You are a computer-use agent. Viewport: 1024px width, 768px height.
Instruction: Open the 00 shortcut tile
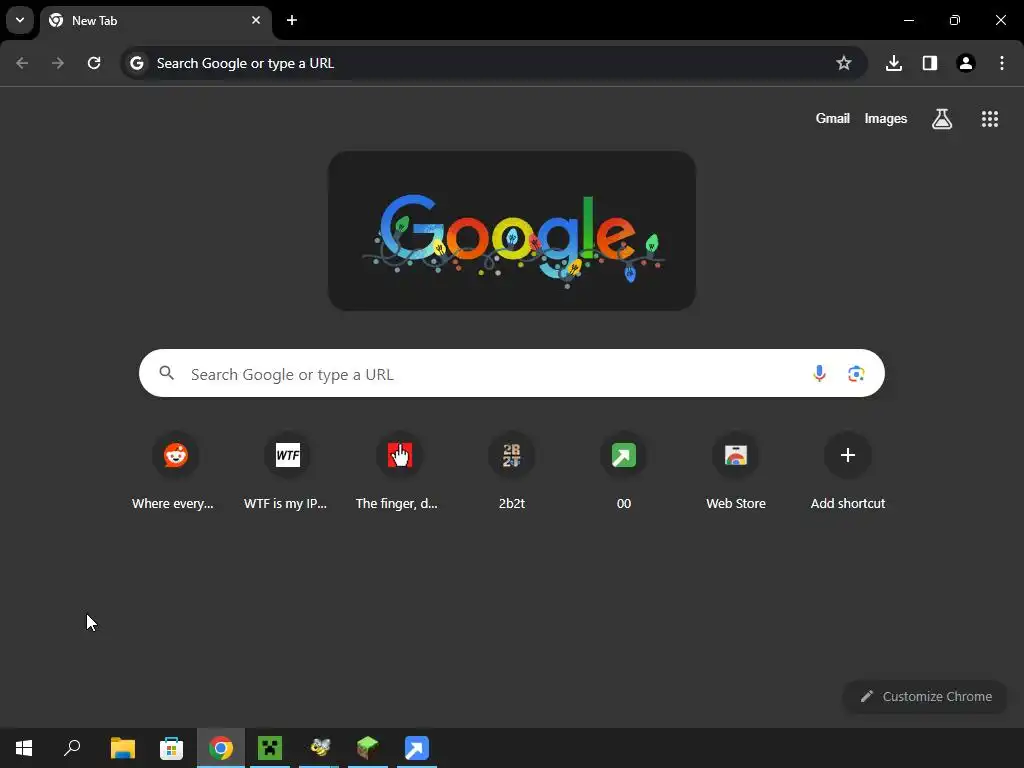tap(624, 472)
